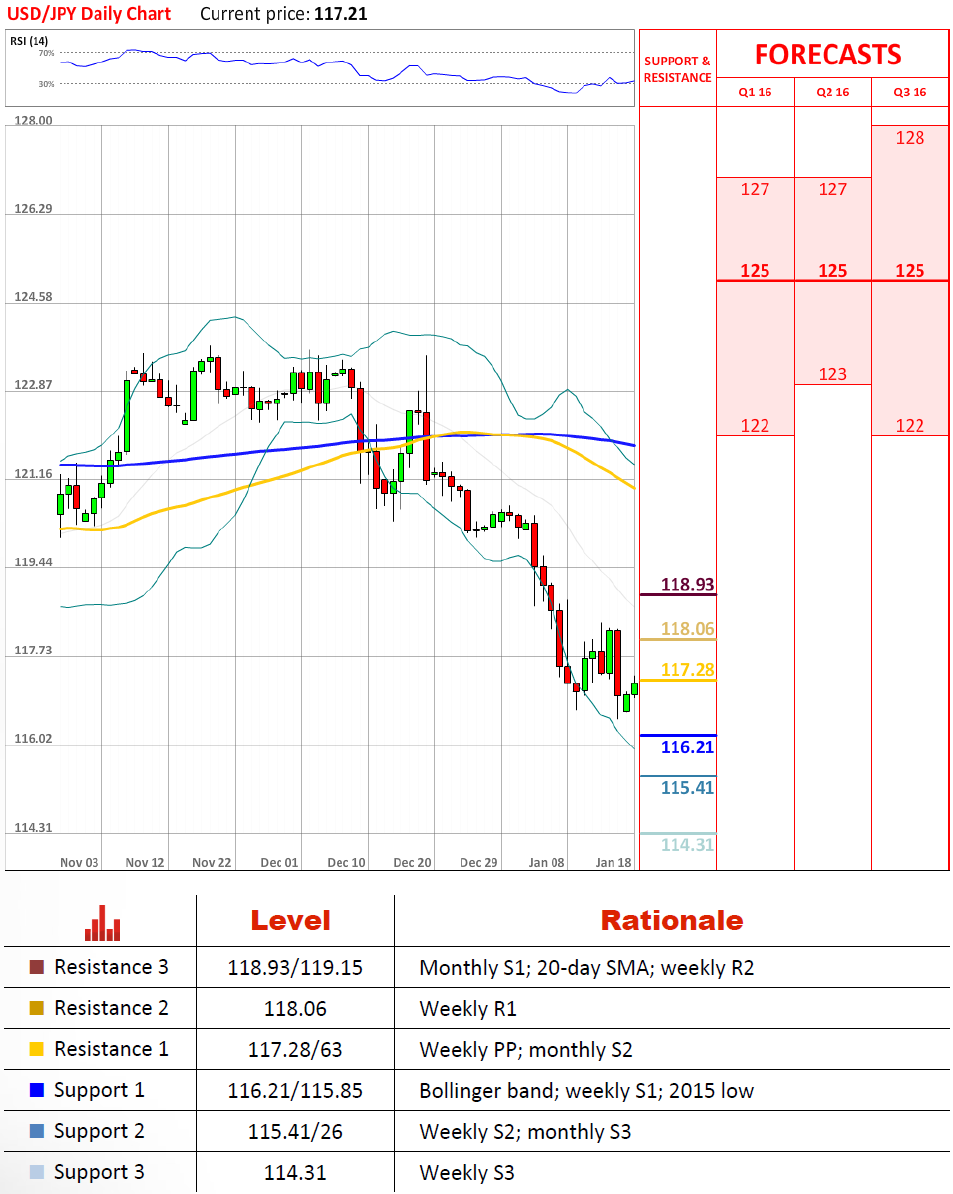Screen dimensions: 953x1194
Task: Click the 122 forecast value under Q1 16
Action: click(x=755, y=426)
